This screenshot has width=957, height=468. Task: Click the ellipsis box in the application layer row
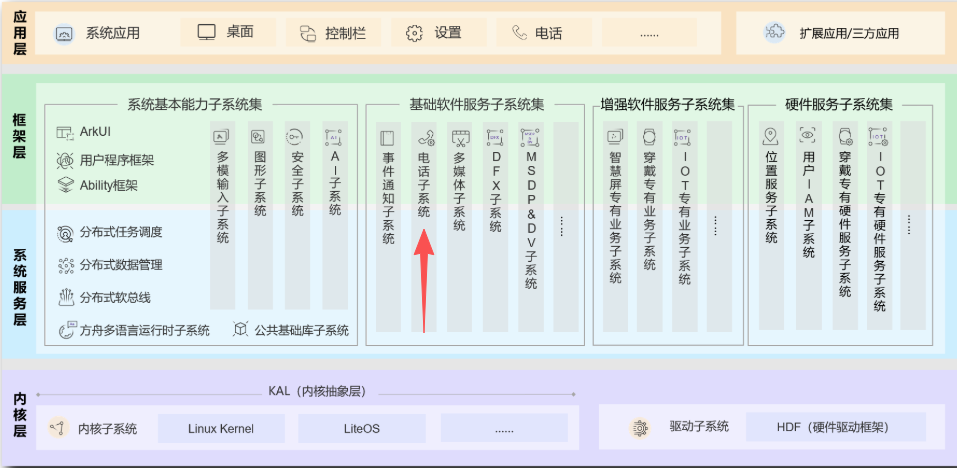pos(649,32)
